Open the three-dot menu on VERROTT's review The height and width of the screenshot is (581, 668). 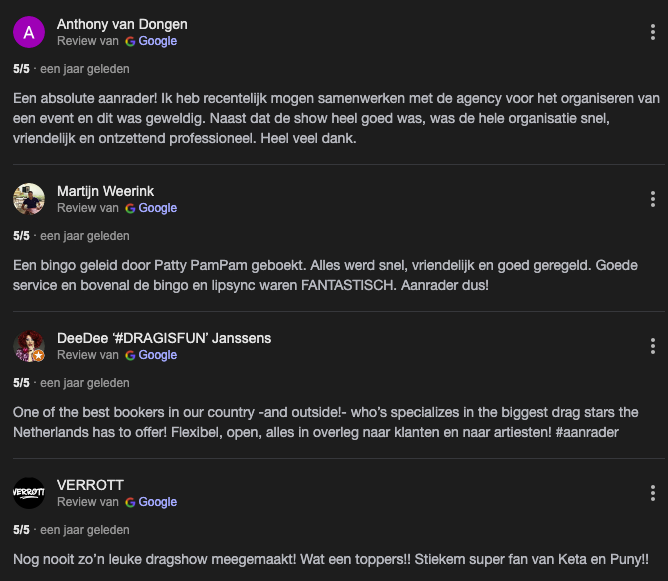652,493
